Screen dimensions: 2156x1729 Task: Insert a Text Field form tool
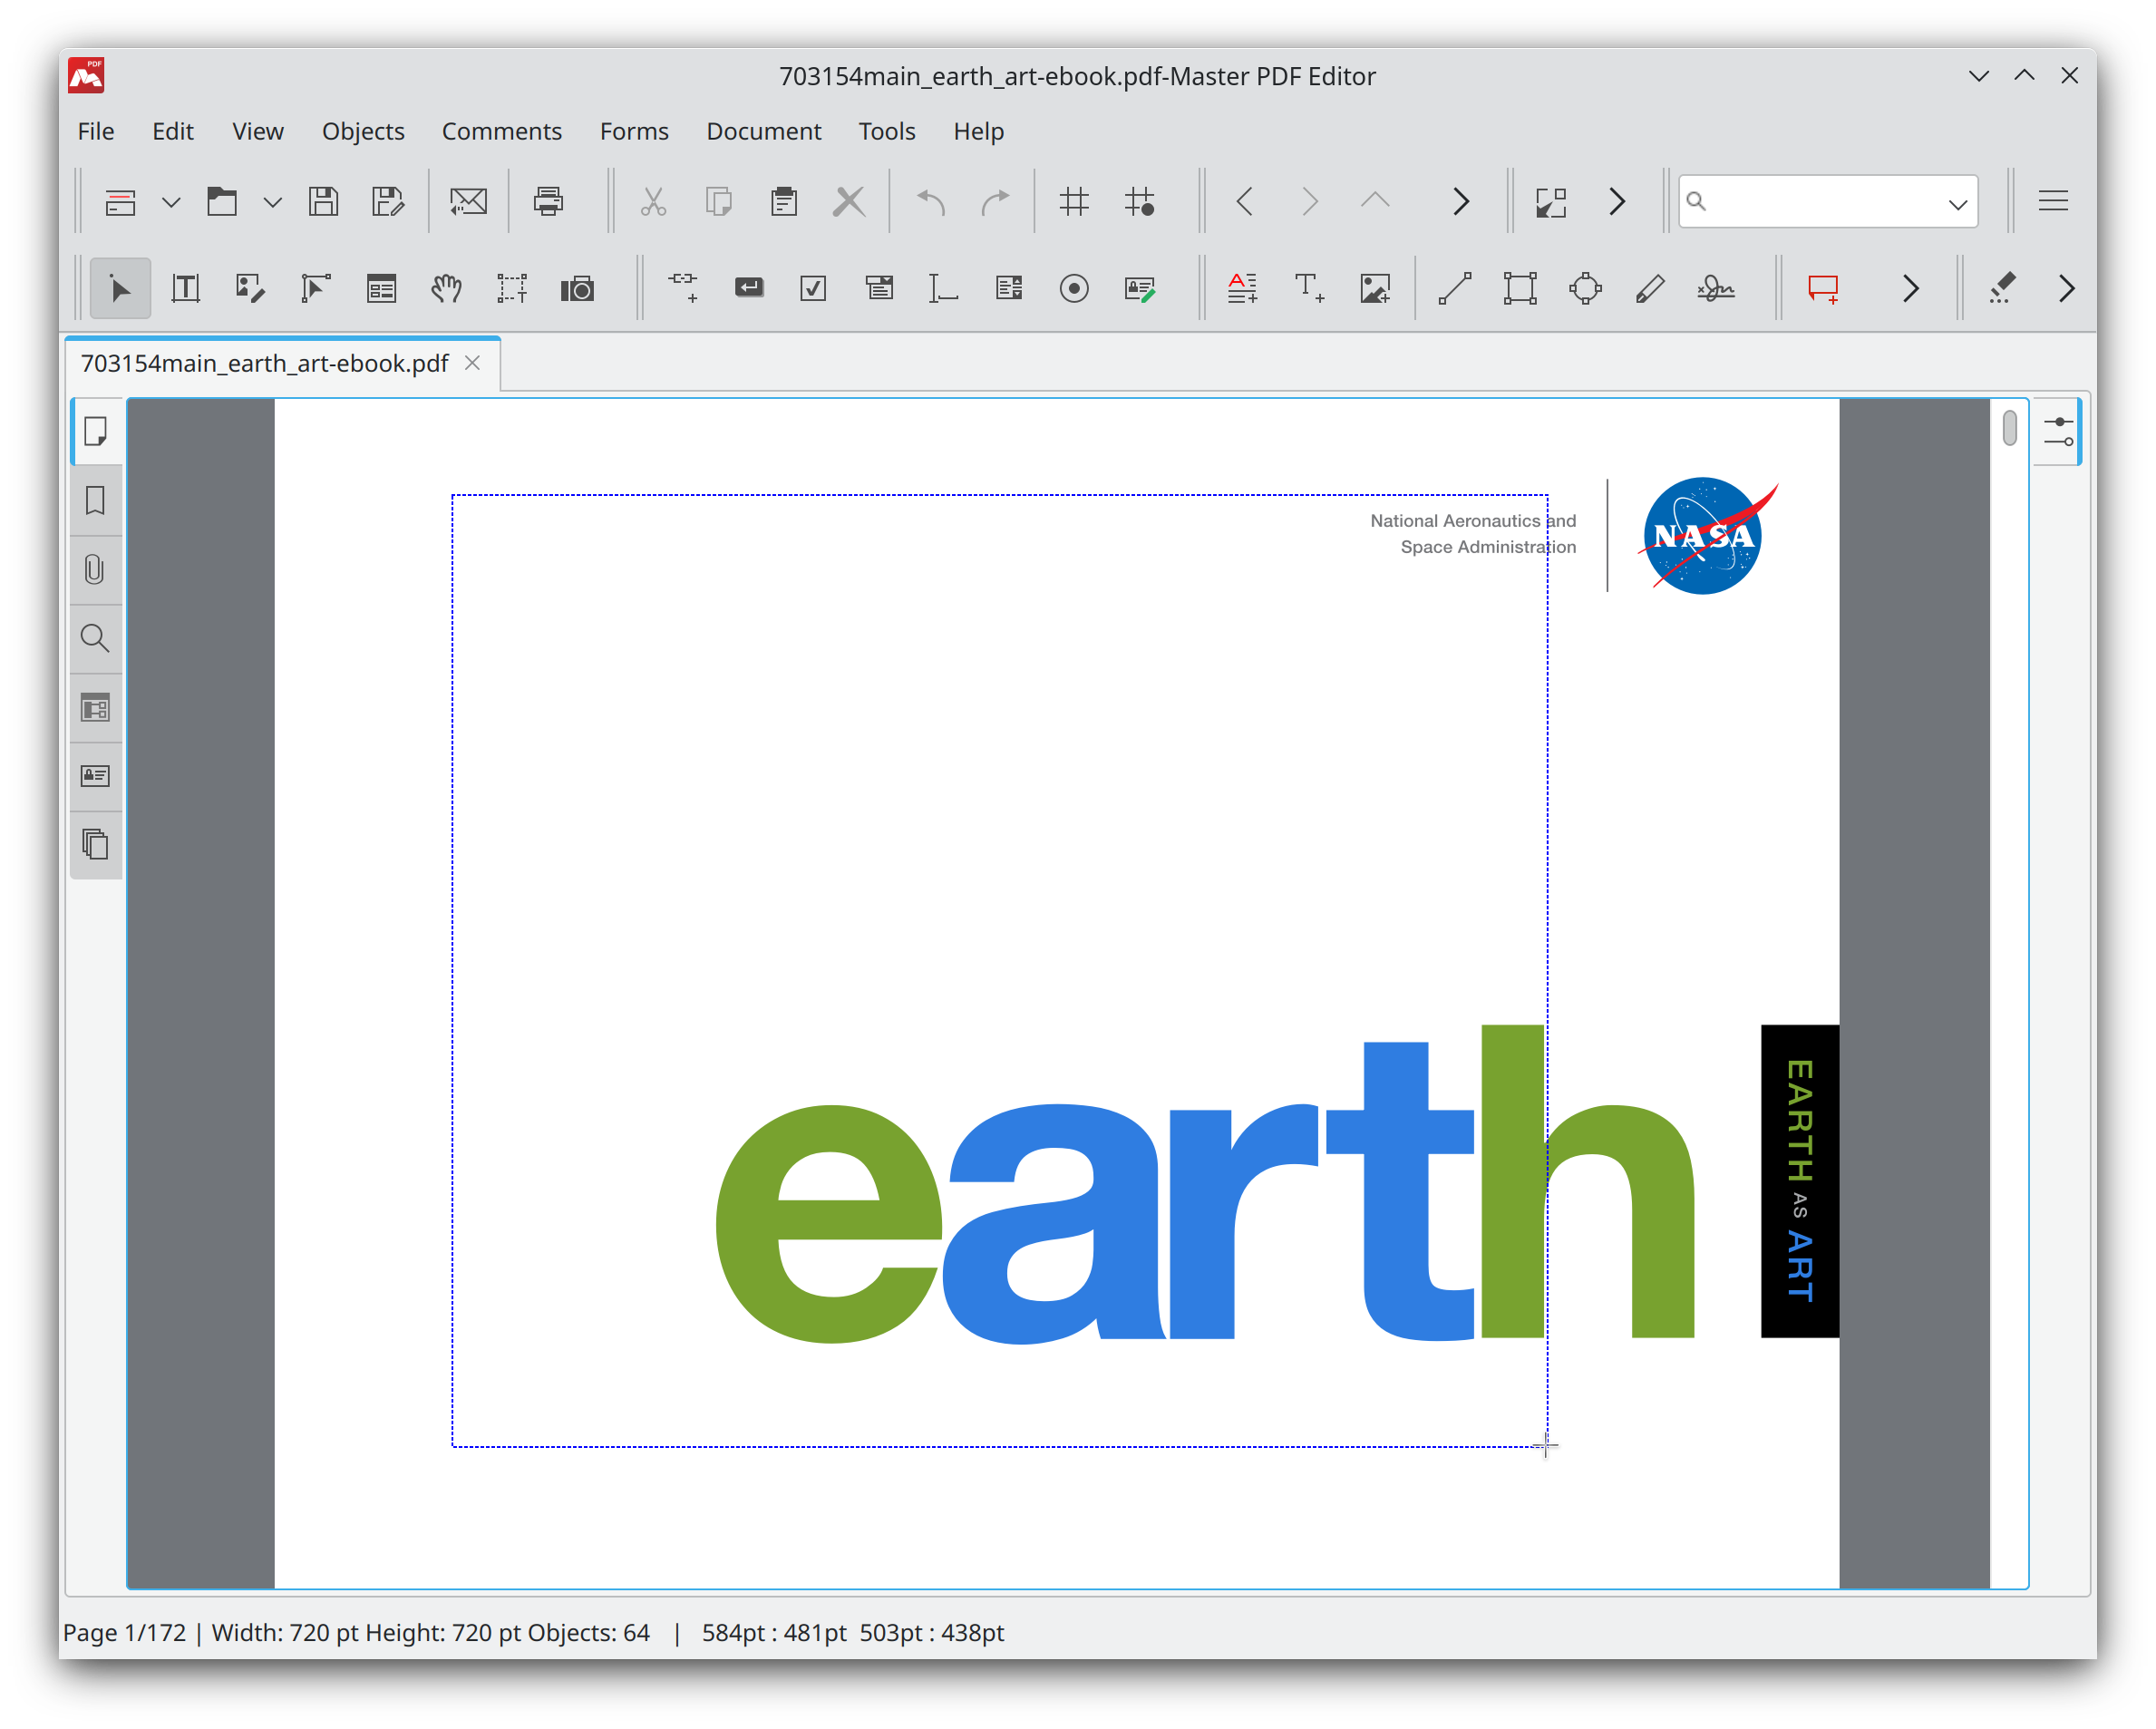(x=944, y=289)
